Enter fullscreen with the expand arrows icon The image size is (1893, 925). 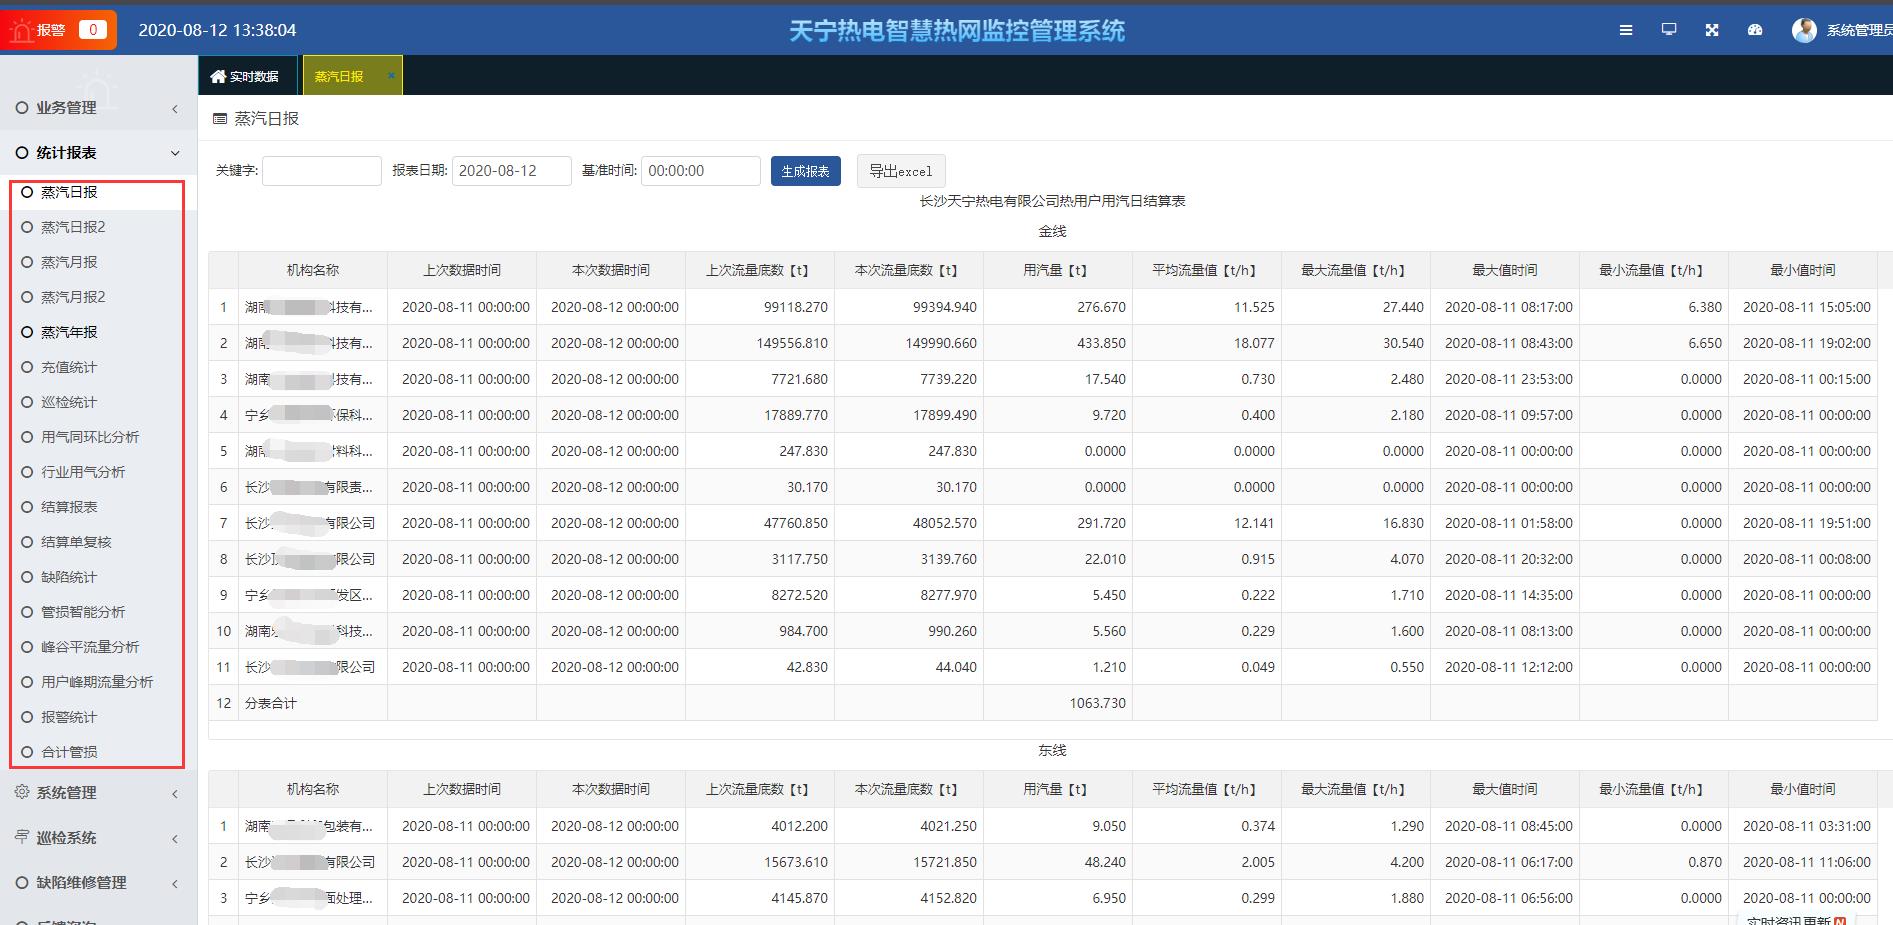coord(1712,30)
